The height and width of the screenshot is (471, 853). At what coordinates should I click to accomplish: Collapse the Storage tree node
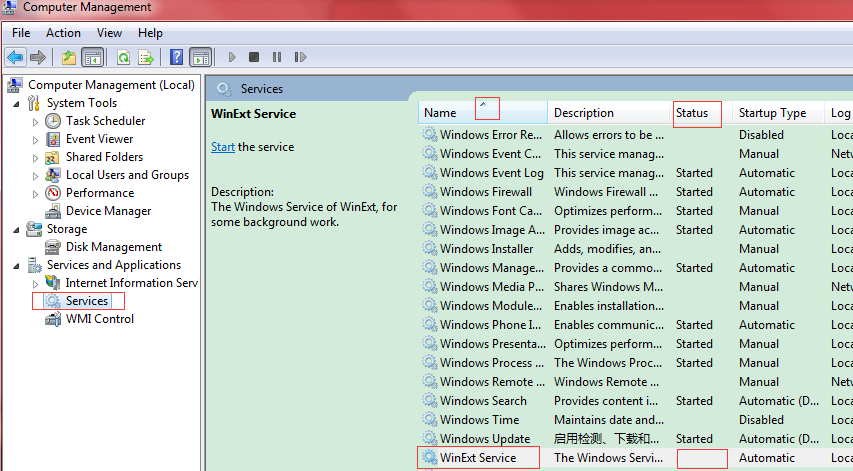pos(16,230)
